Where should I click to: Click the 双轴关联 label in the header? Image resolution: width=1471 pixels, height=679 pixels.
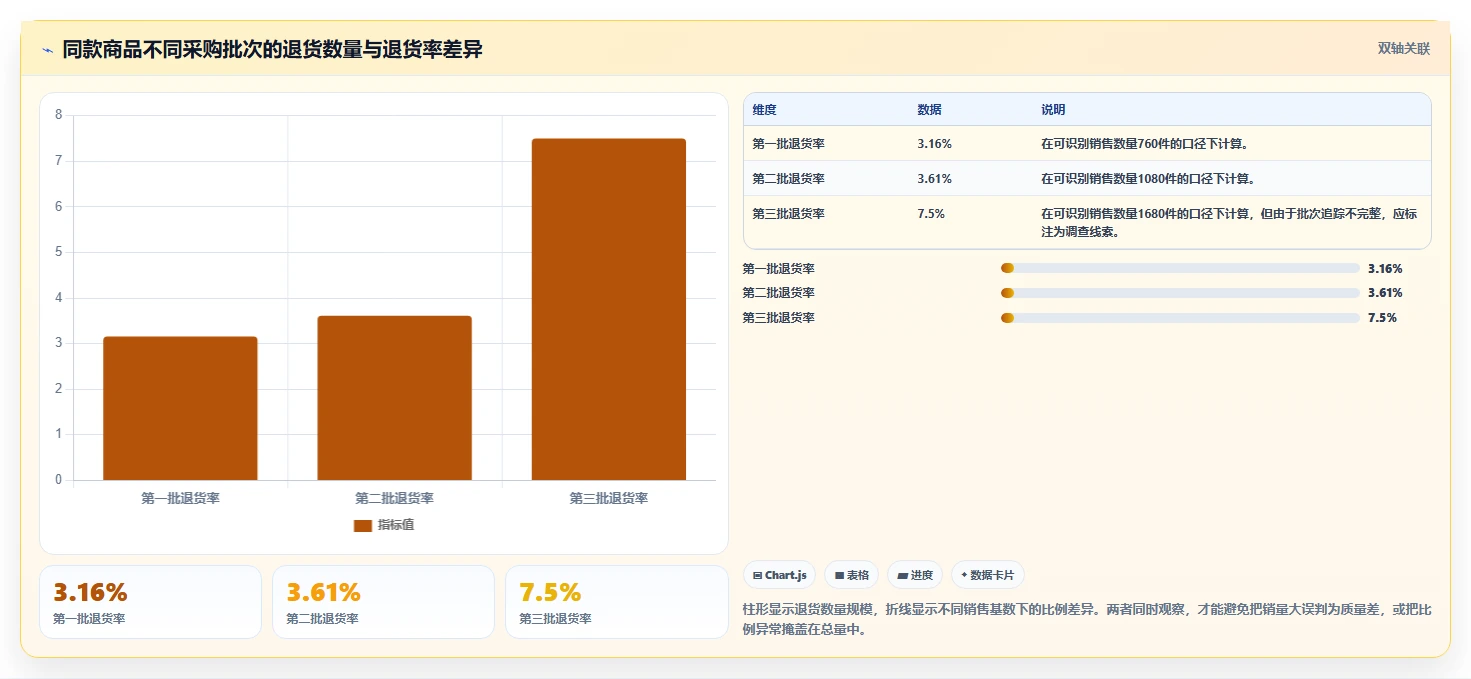coord(1403,49)
